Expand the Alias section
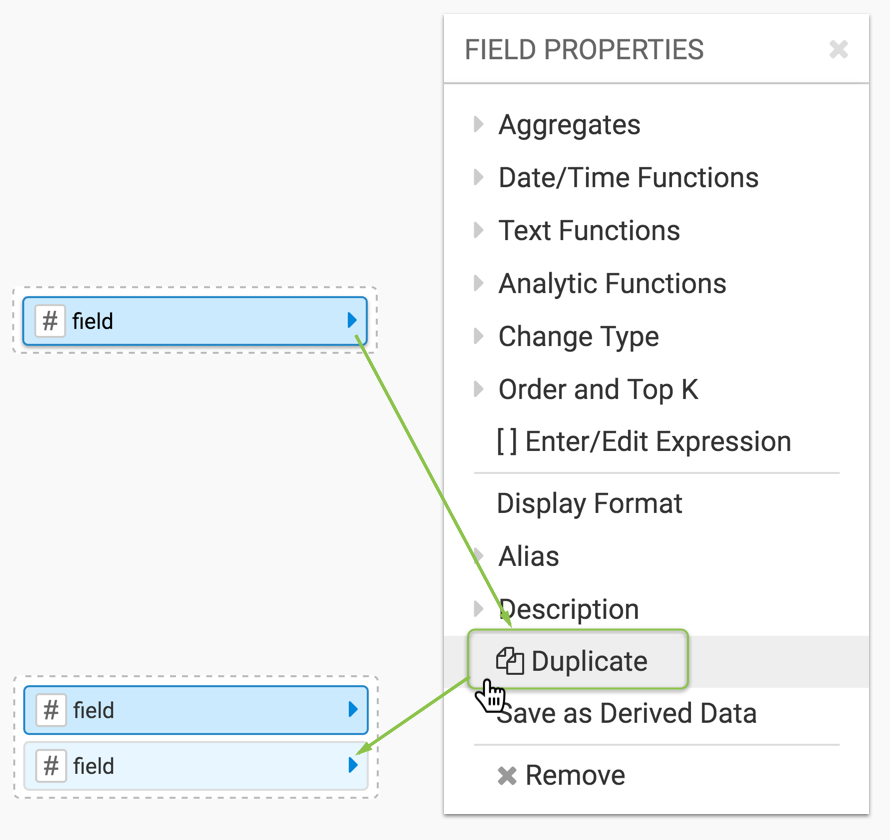The height and width of the screenshot is (840, 890). point(529,557)
